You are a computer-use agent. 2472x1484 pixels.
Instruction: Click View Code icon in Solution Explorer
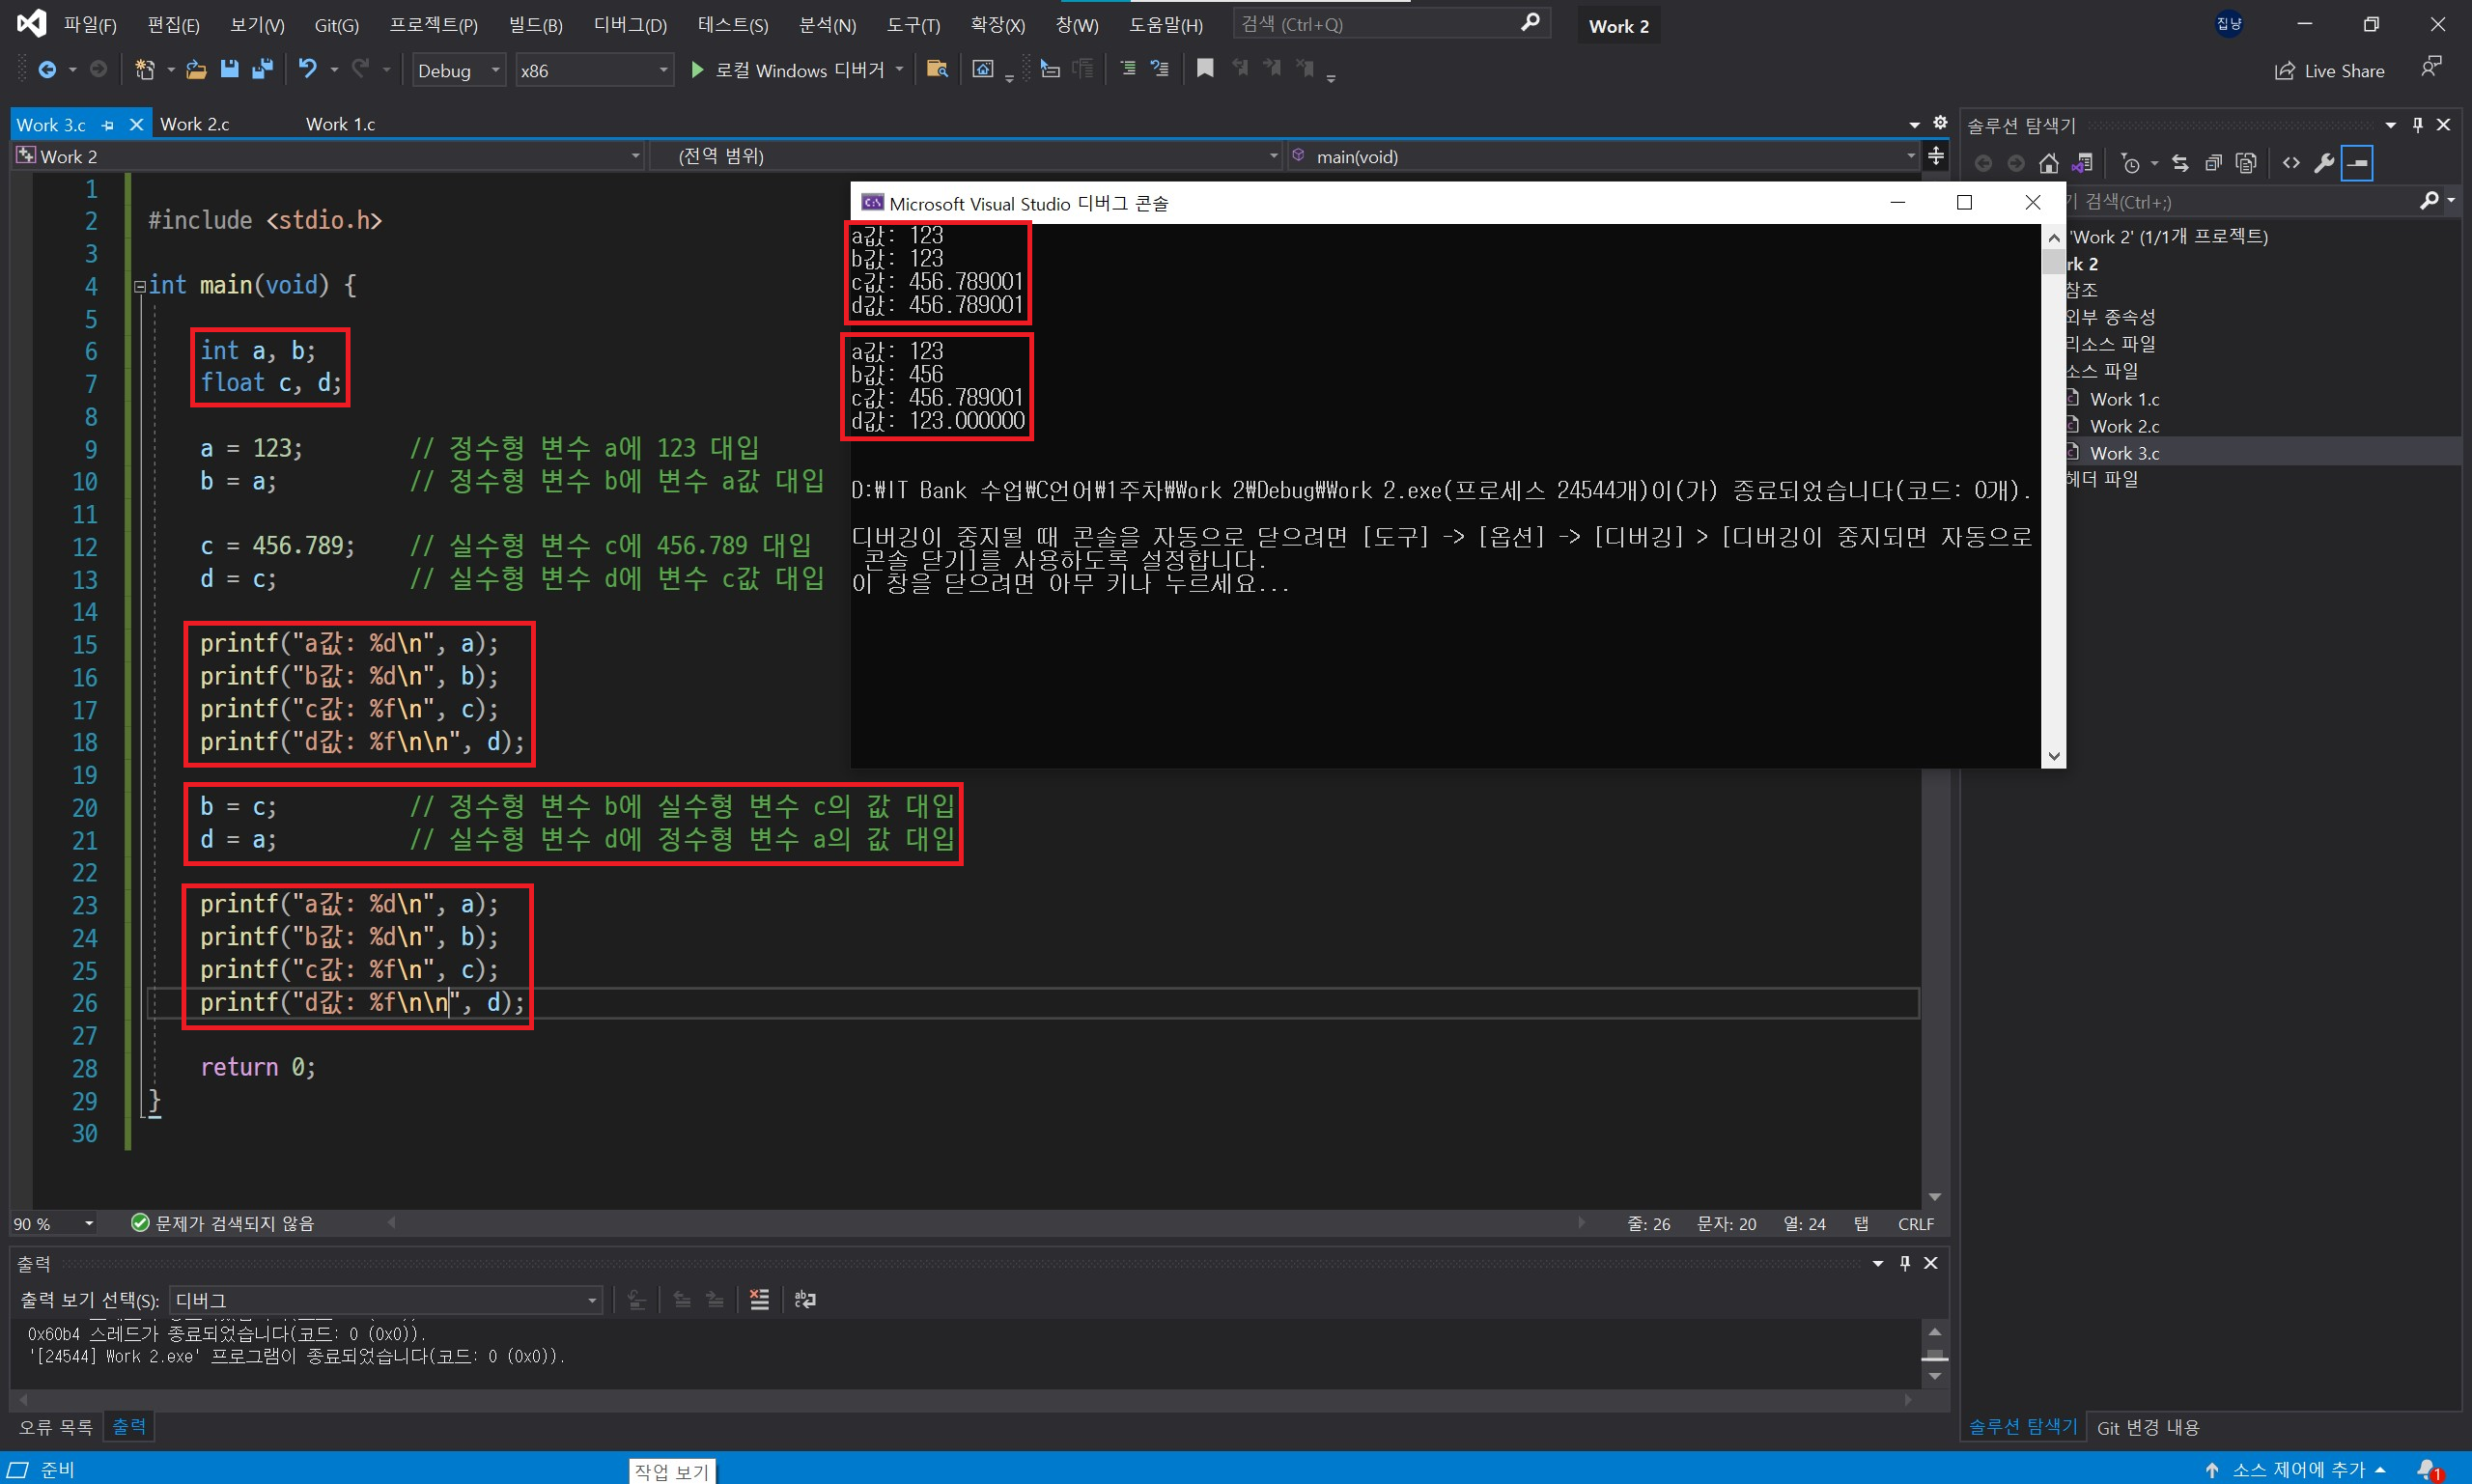click(x=2291, y=163)
